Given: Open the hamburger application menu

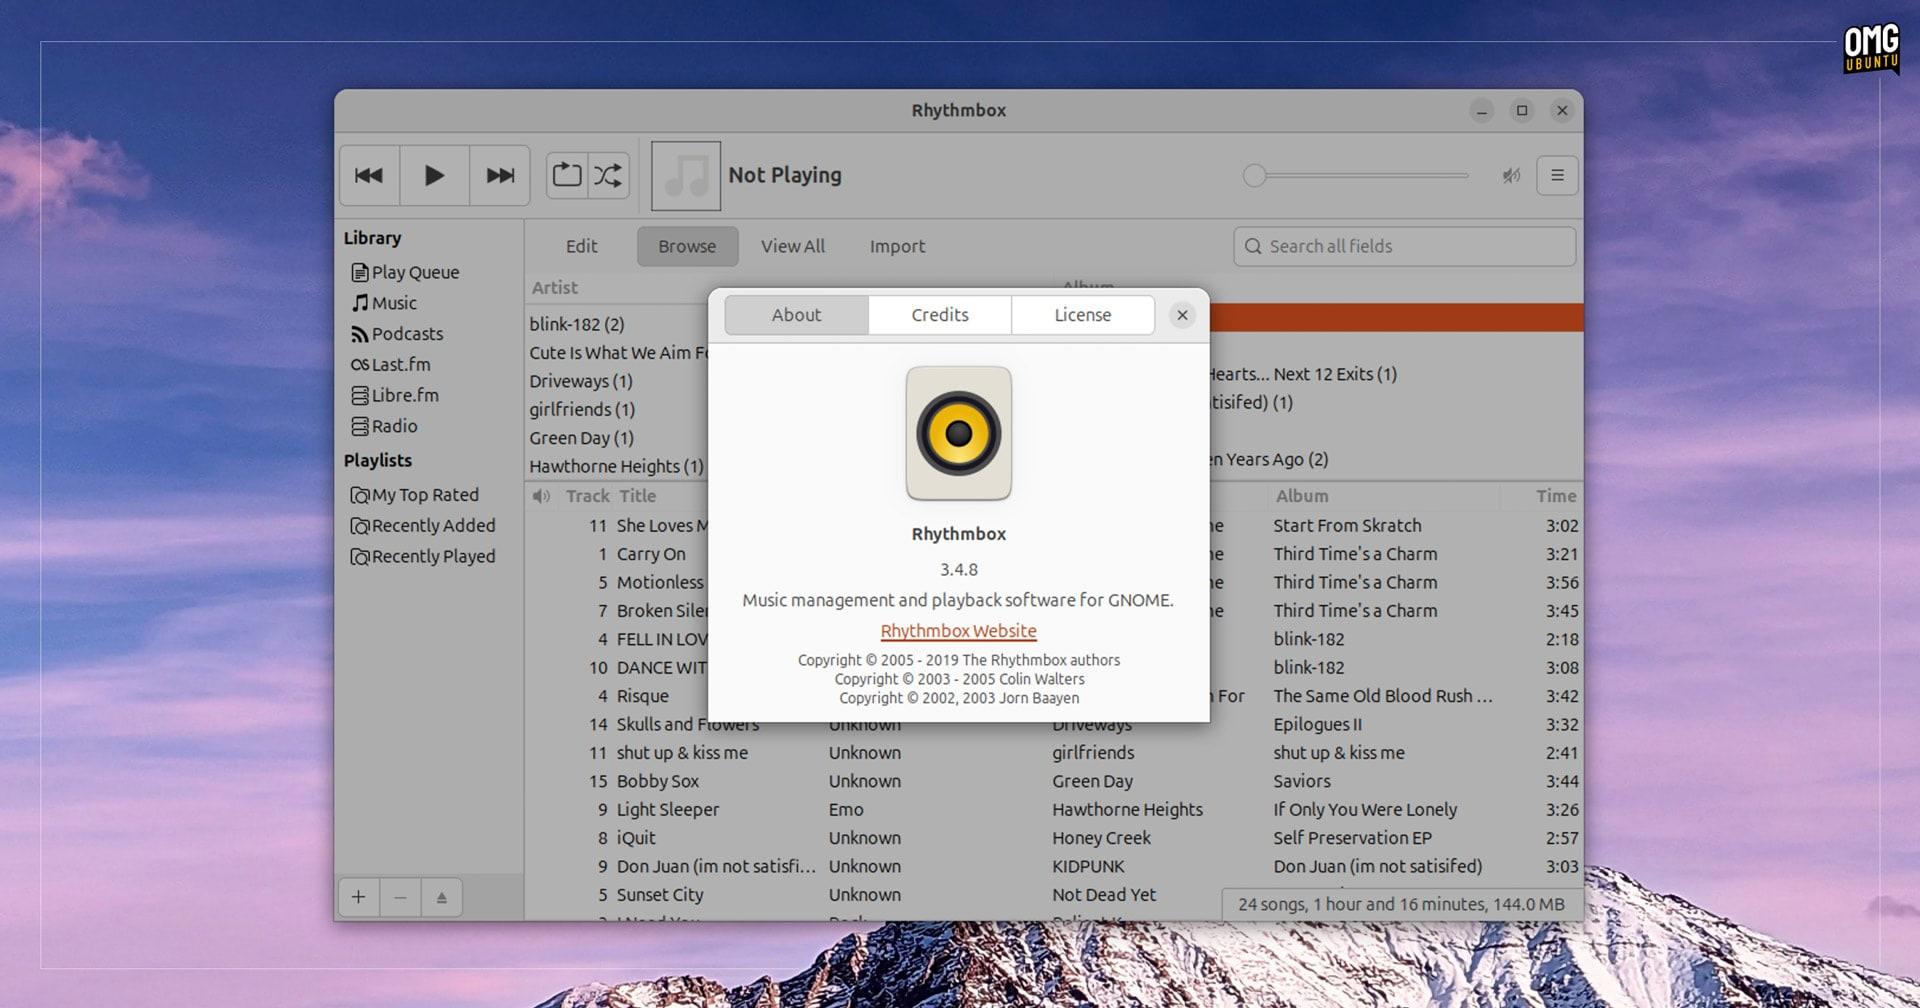Looking at the screenshot, I should 1557,176.
